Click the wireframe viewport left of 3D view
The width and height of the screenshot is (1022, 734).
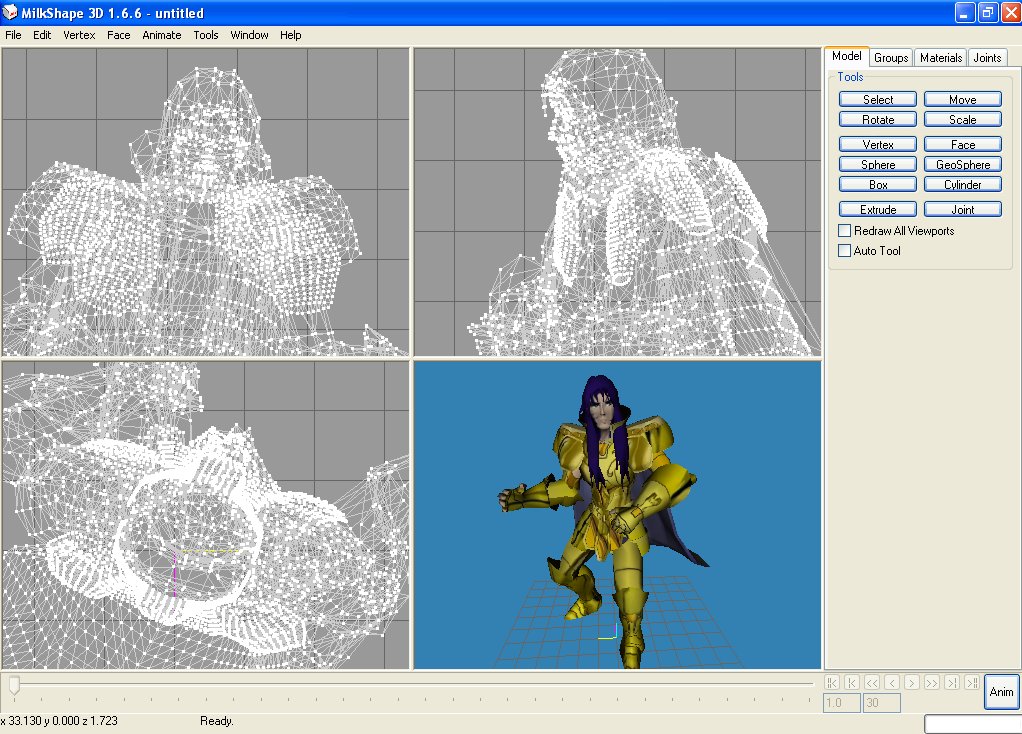point(205,515)
